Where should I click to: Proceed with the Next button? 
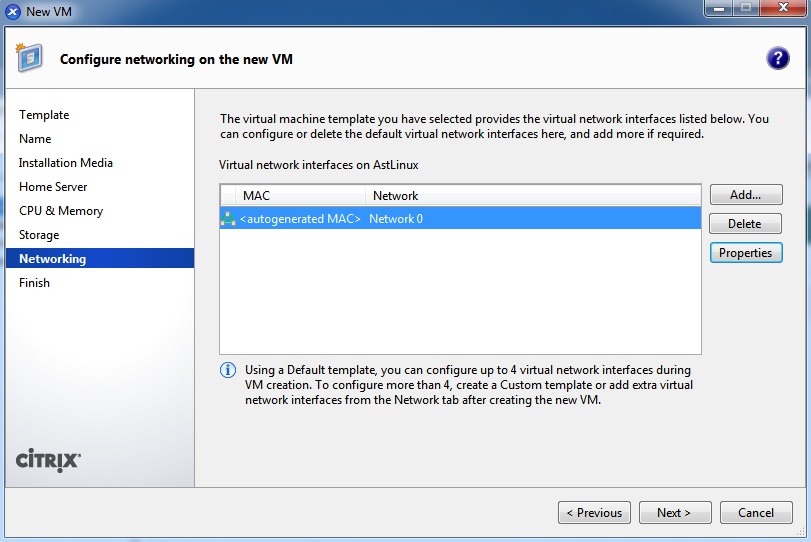coord(675,513)
